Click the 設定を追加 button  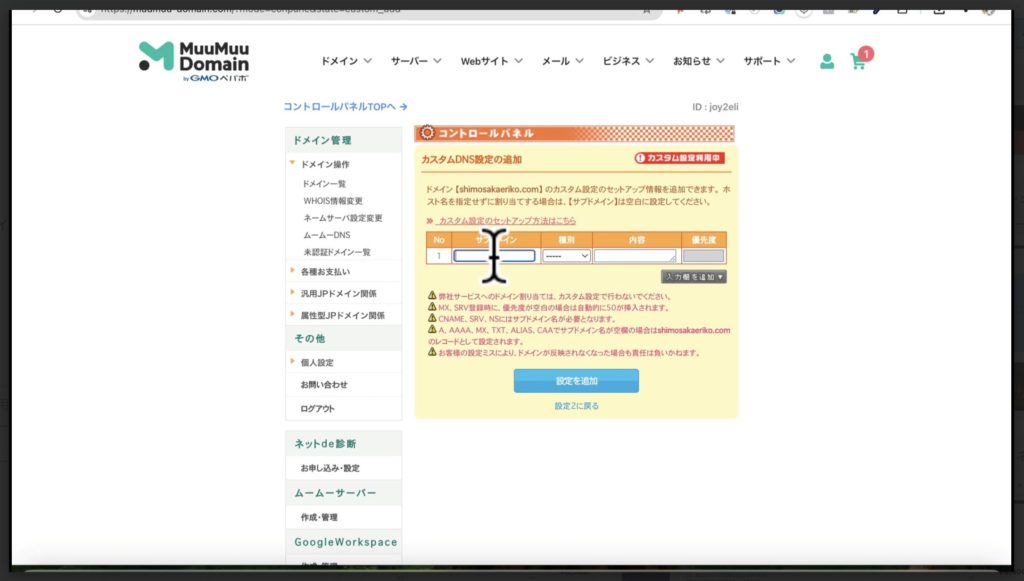575,380
